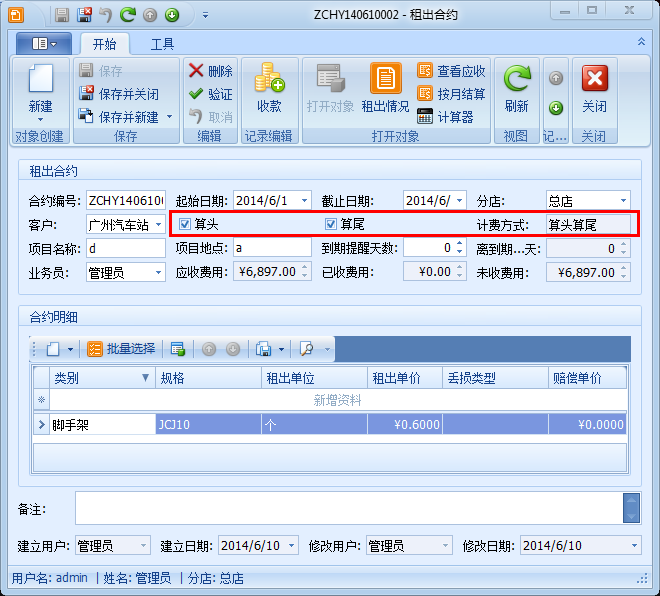The width and height of the screenshot is (660, 596).
Task: Toggle the 算头 checkbox
Action: click(185, 224)
